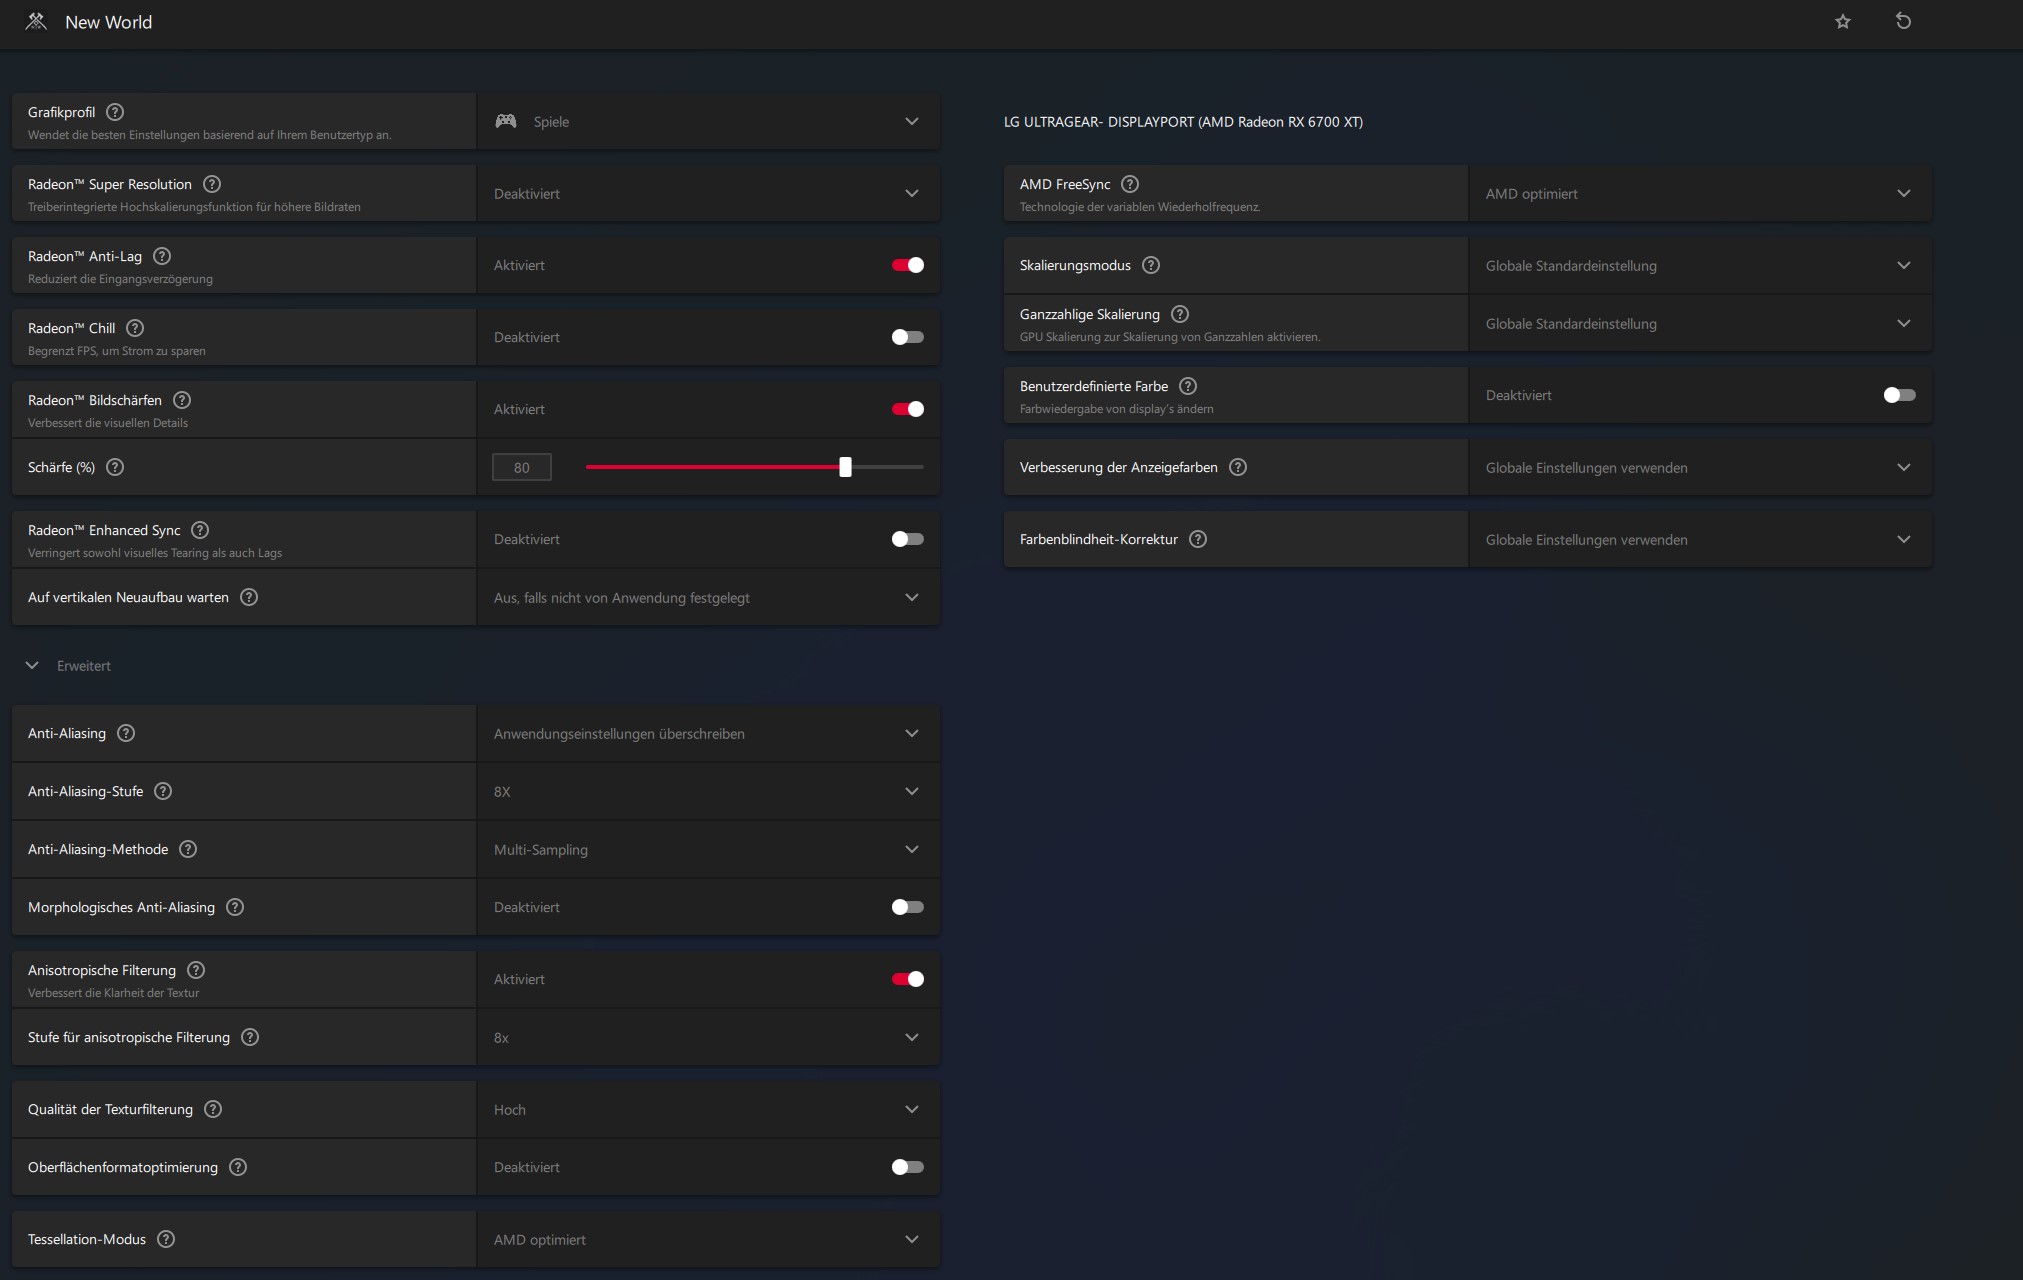Click help icon for AMD FreeSync

[x=1130, y=184]
